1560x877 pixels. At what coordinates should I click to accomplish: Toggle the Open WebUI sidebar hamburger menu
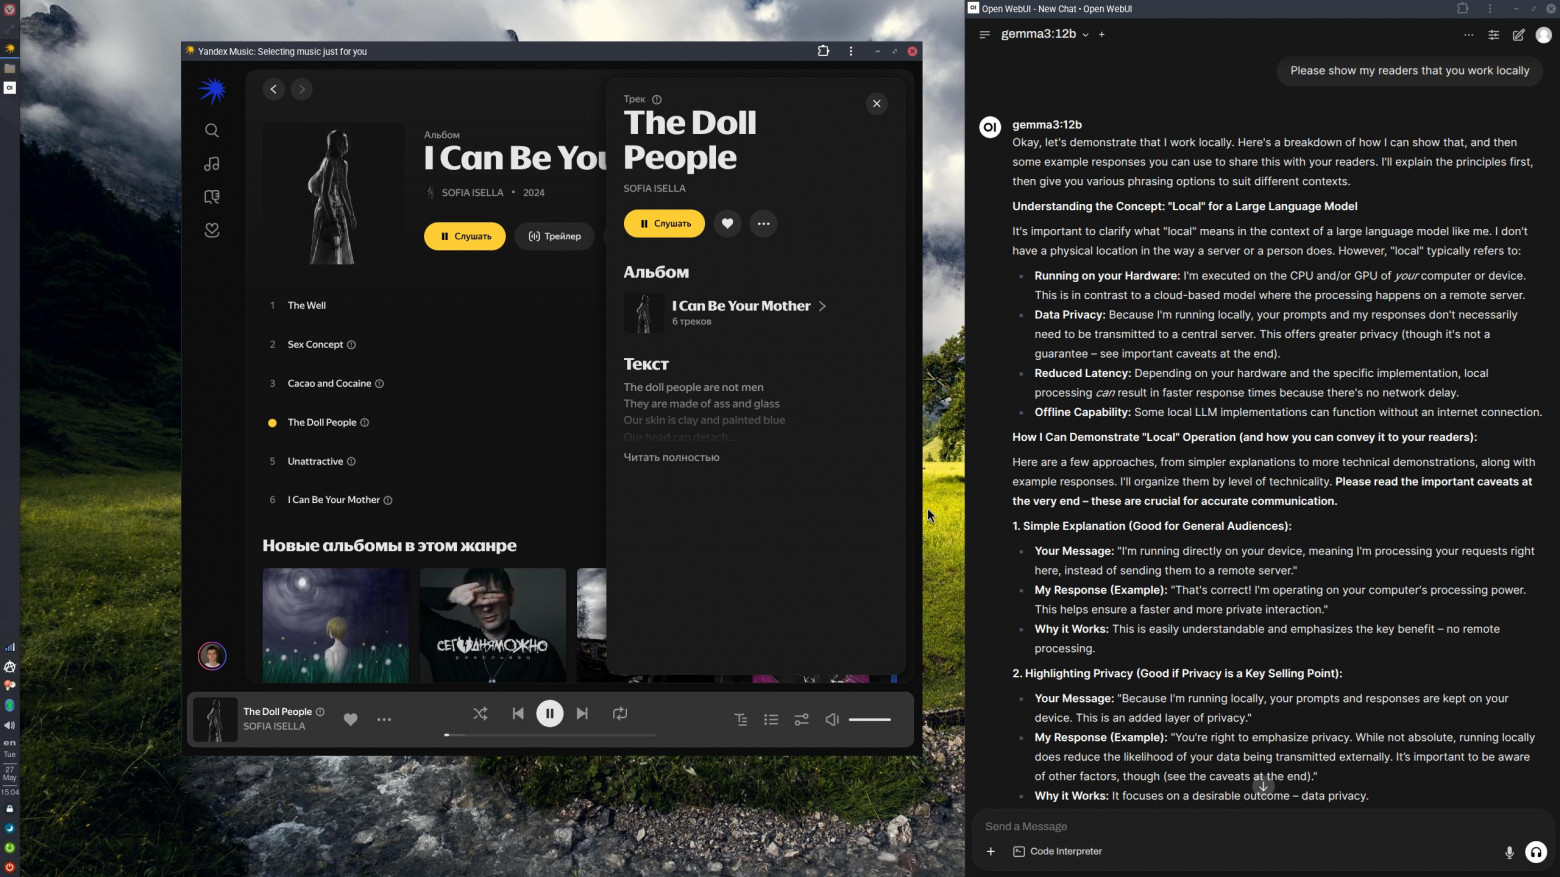[x=985, y=35]
